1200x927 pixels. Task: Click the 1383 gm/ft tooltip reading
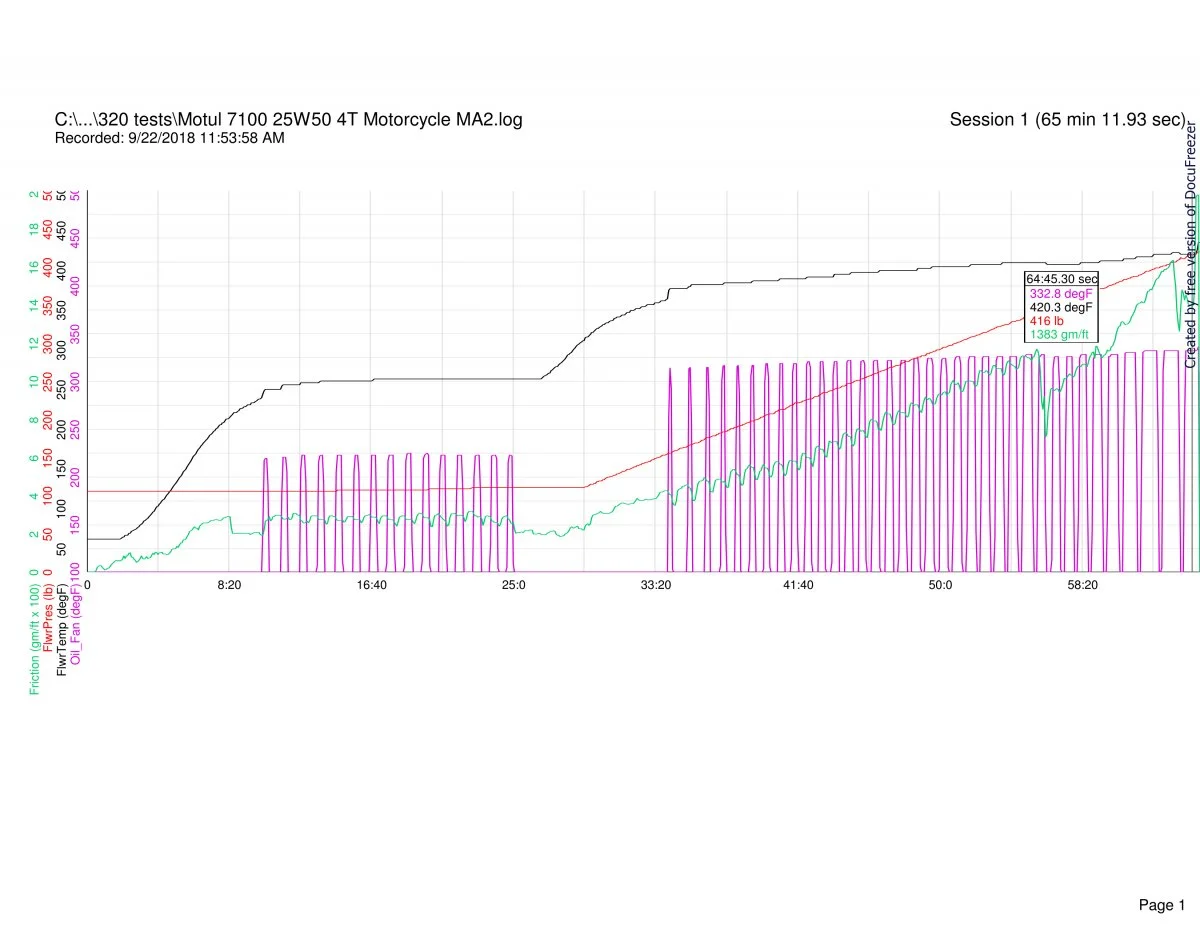point(1059,335)
